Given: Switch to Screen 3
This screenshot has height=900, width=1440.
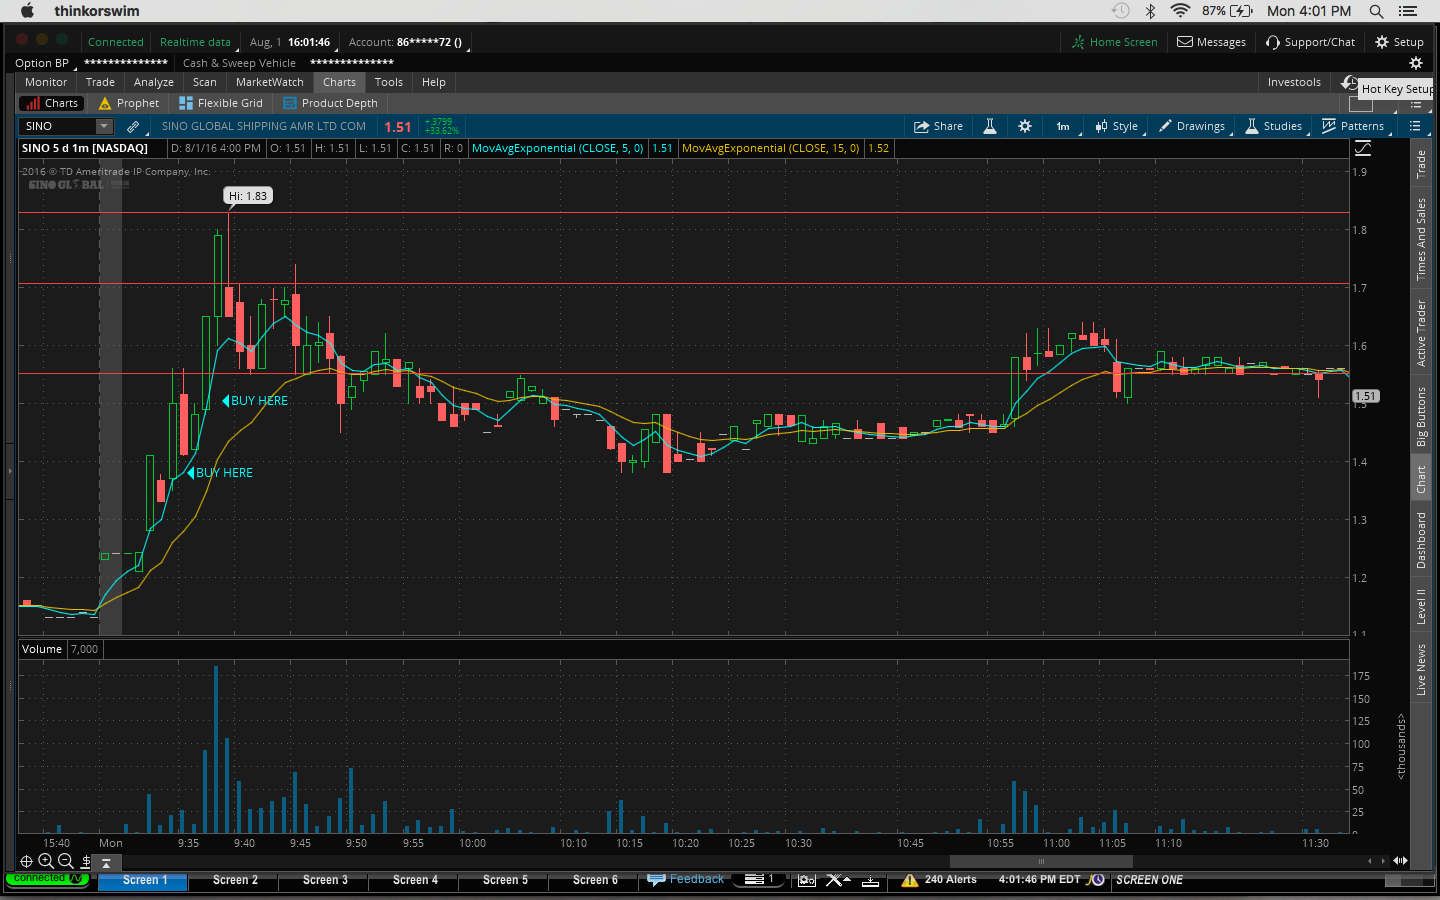Looking at the screenshot, I should [x=325, y=880].
